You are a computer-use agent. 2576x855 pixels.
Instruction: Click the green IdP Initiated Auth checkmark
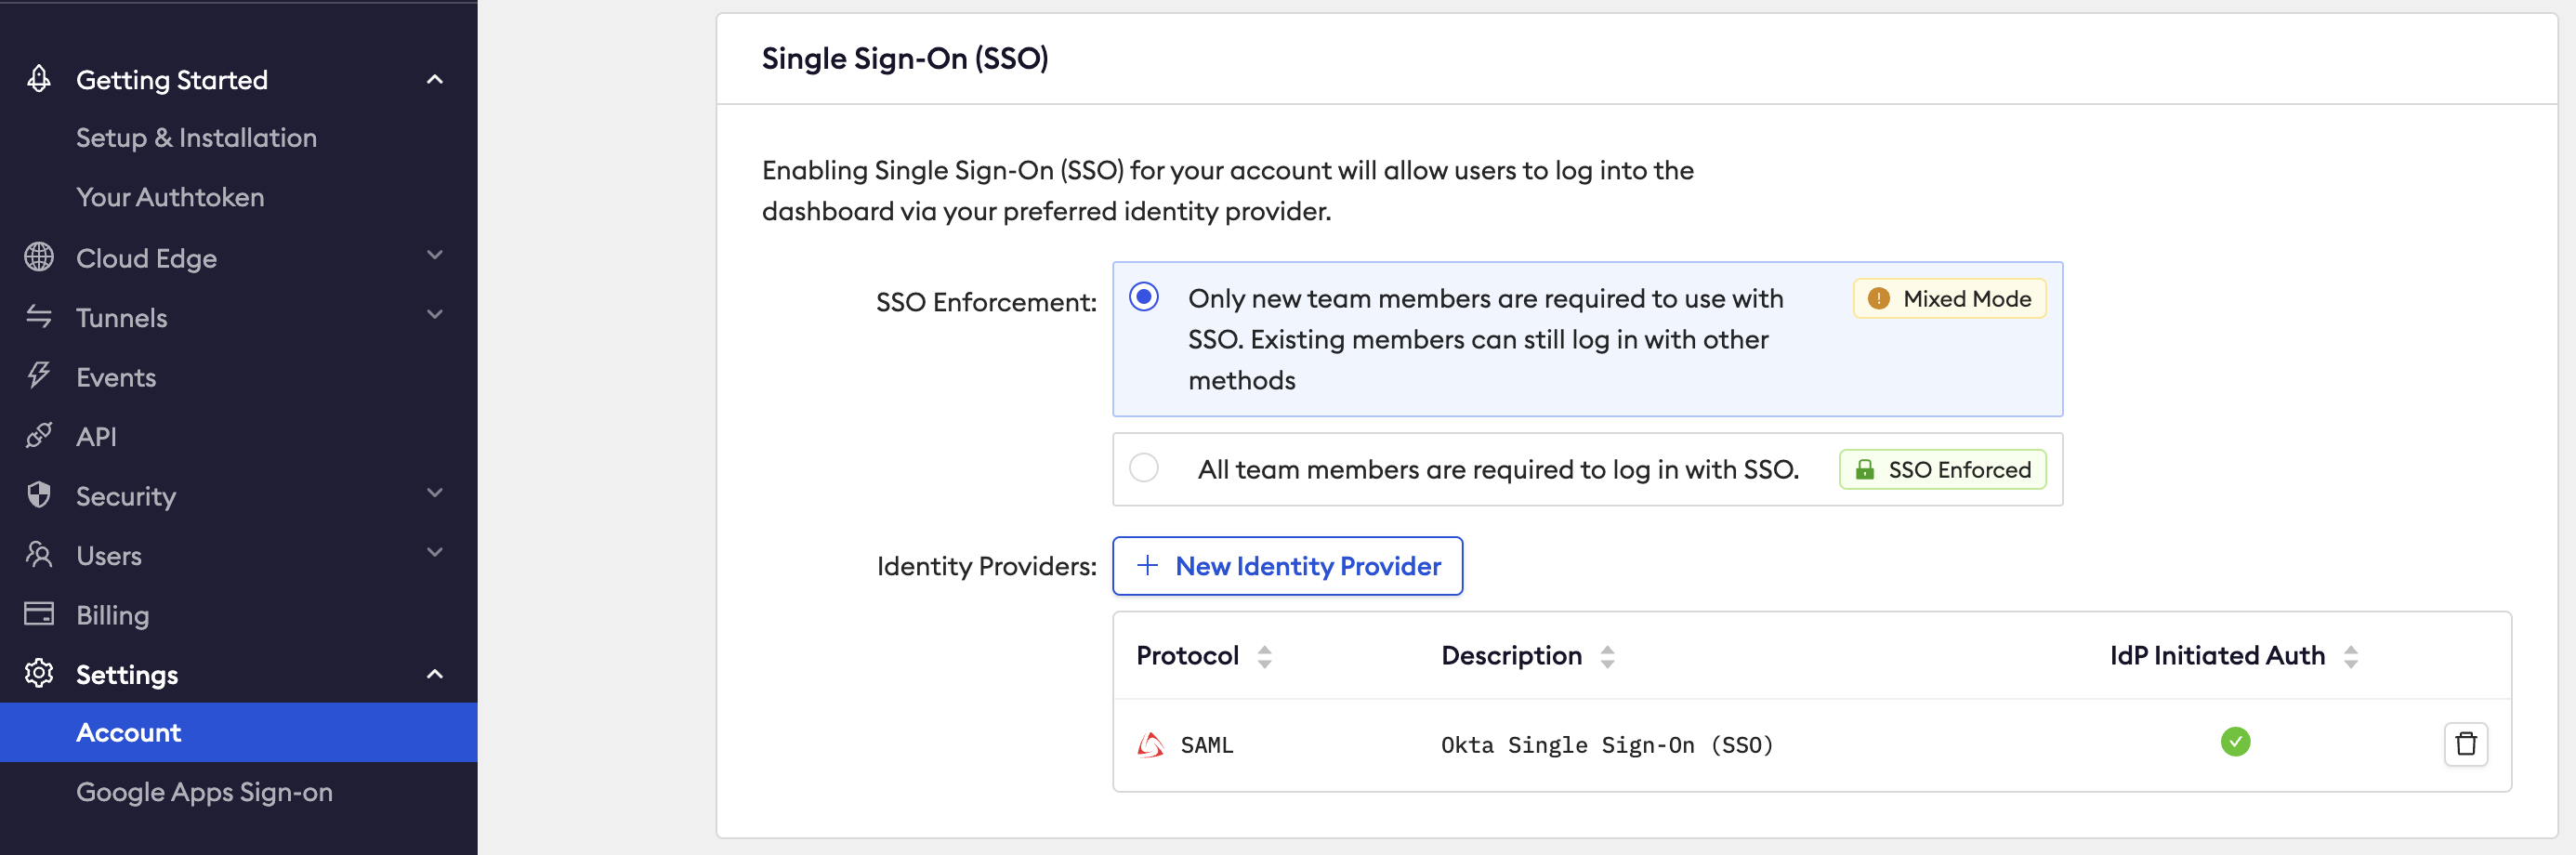2237,742
